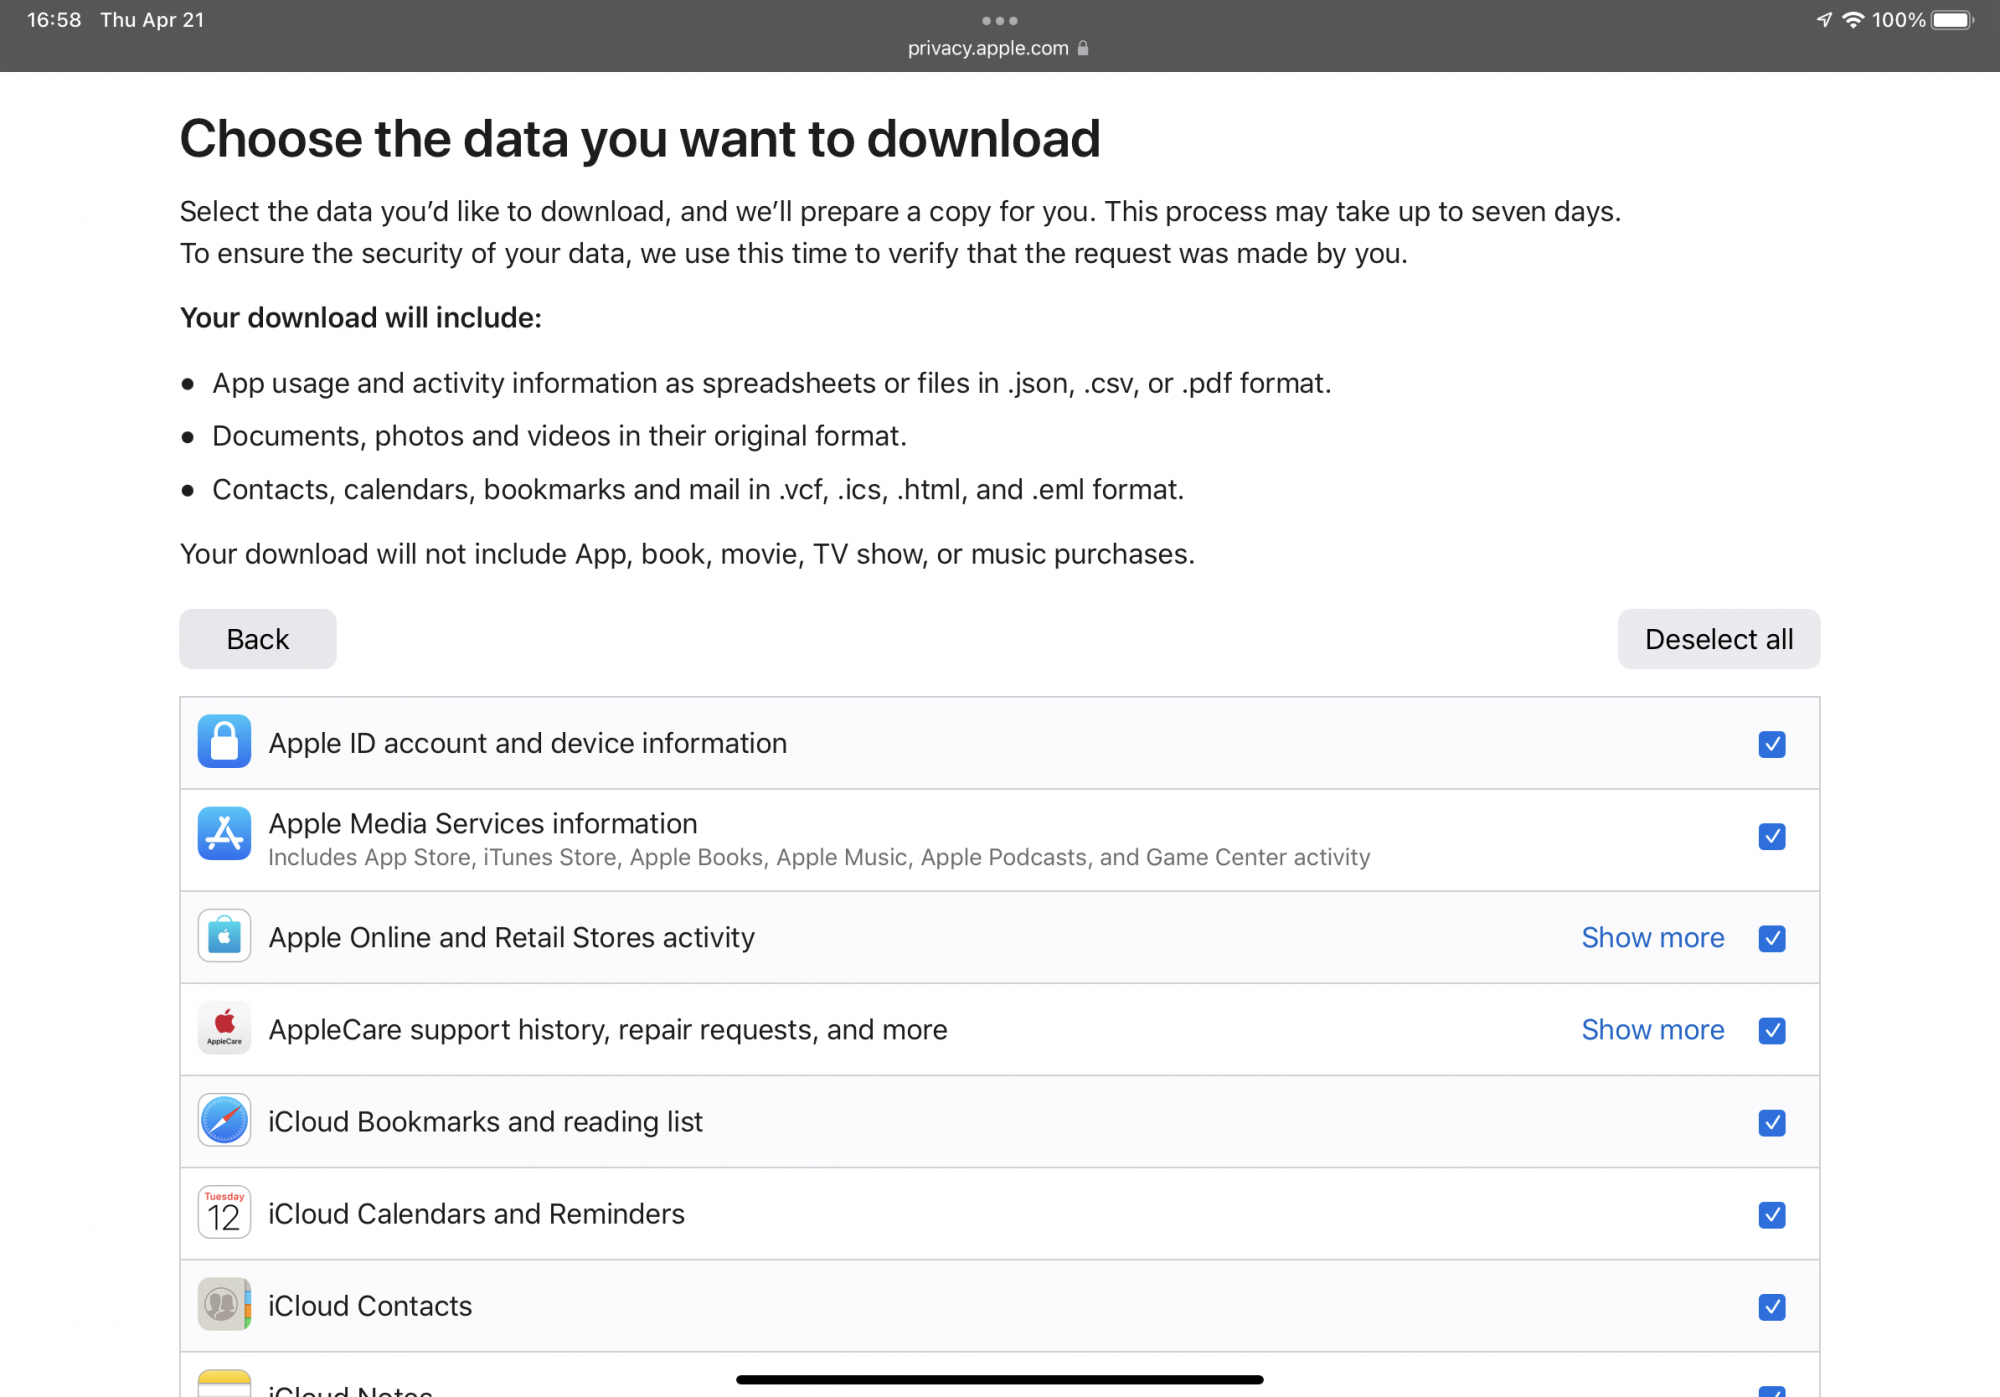Expand Show more for AppleCare support history
This screenshot has height=1397, width=2000.
pyautogui.click(x=1652, y=1030)
